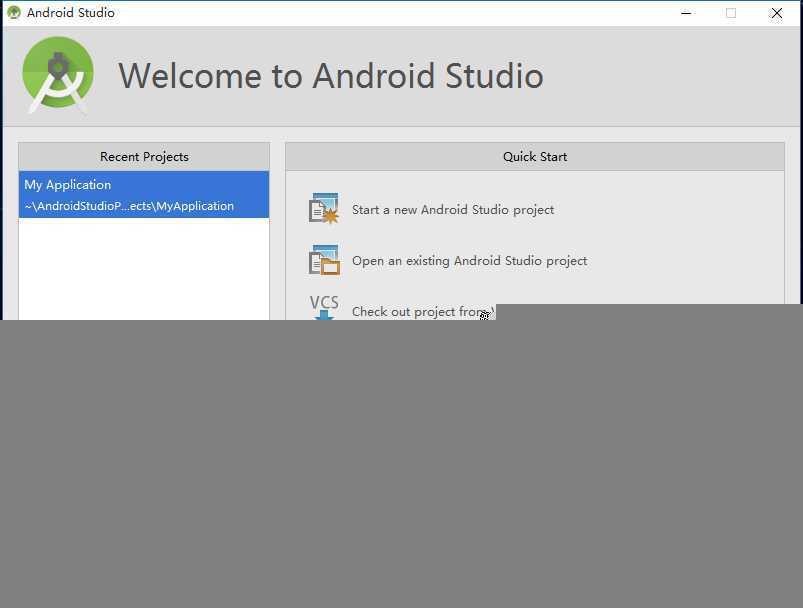The image size is (803, 608).
Task: Click the open existing project folder icon
Action: (x=324, y=260)
